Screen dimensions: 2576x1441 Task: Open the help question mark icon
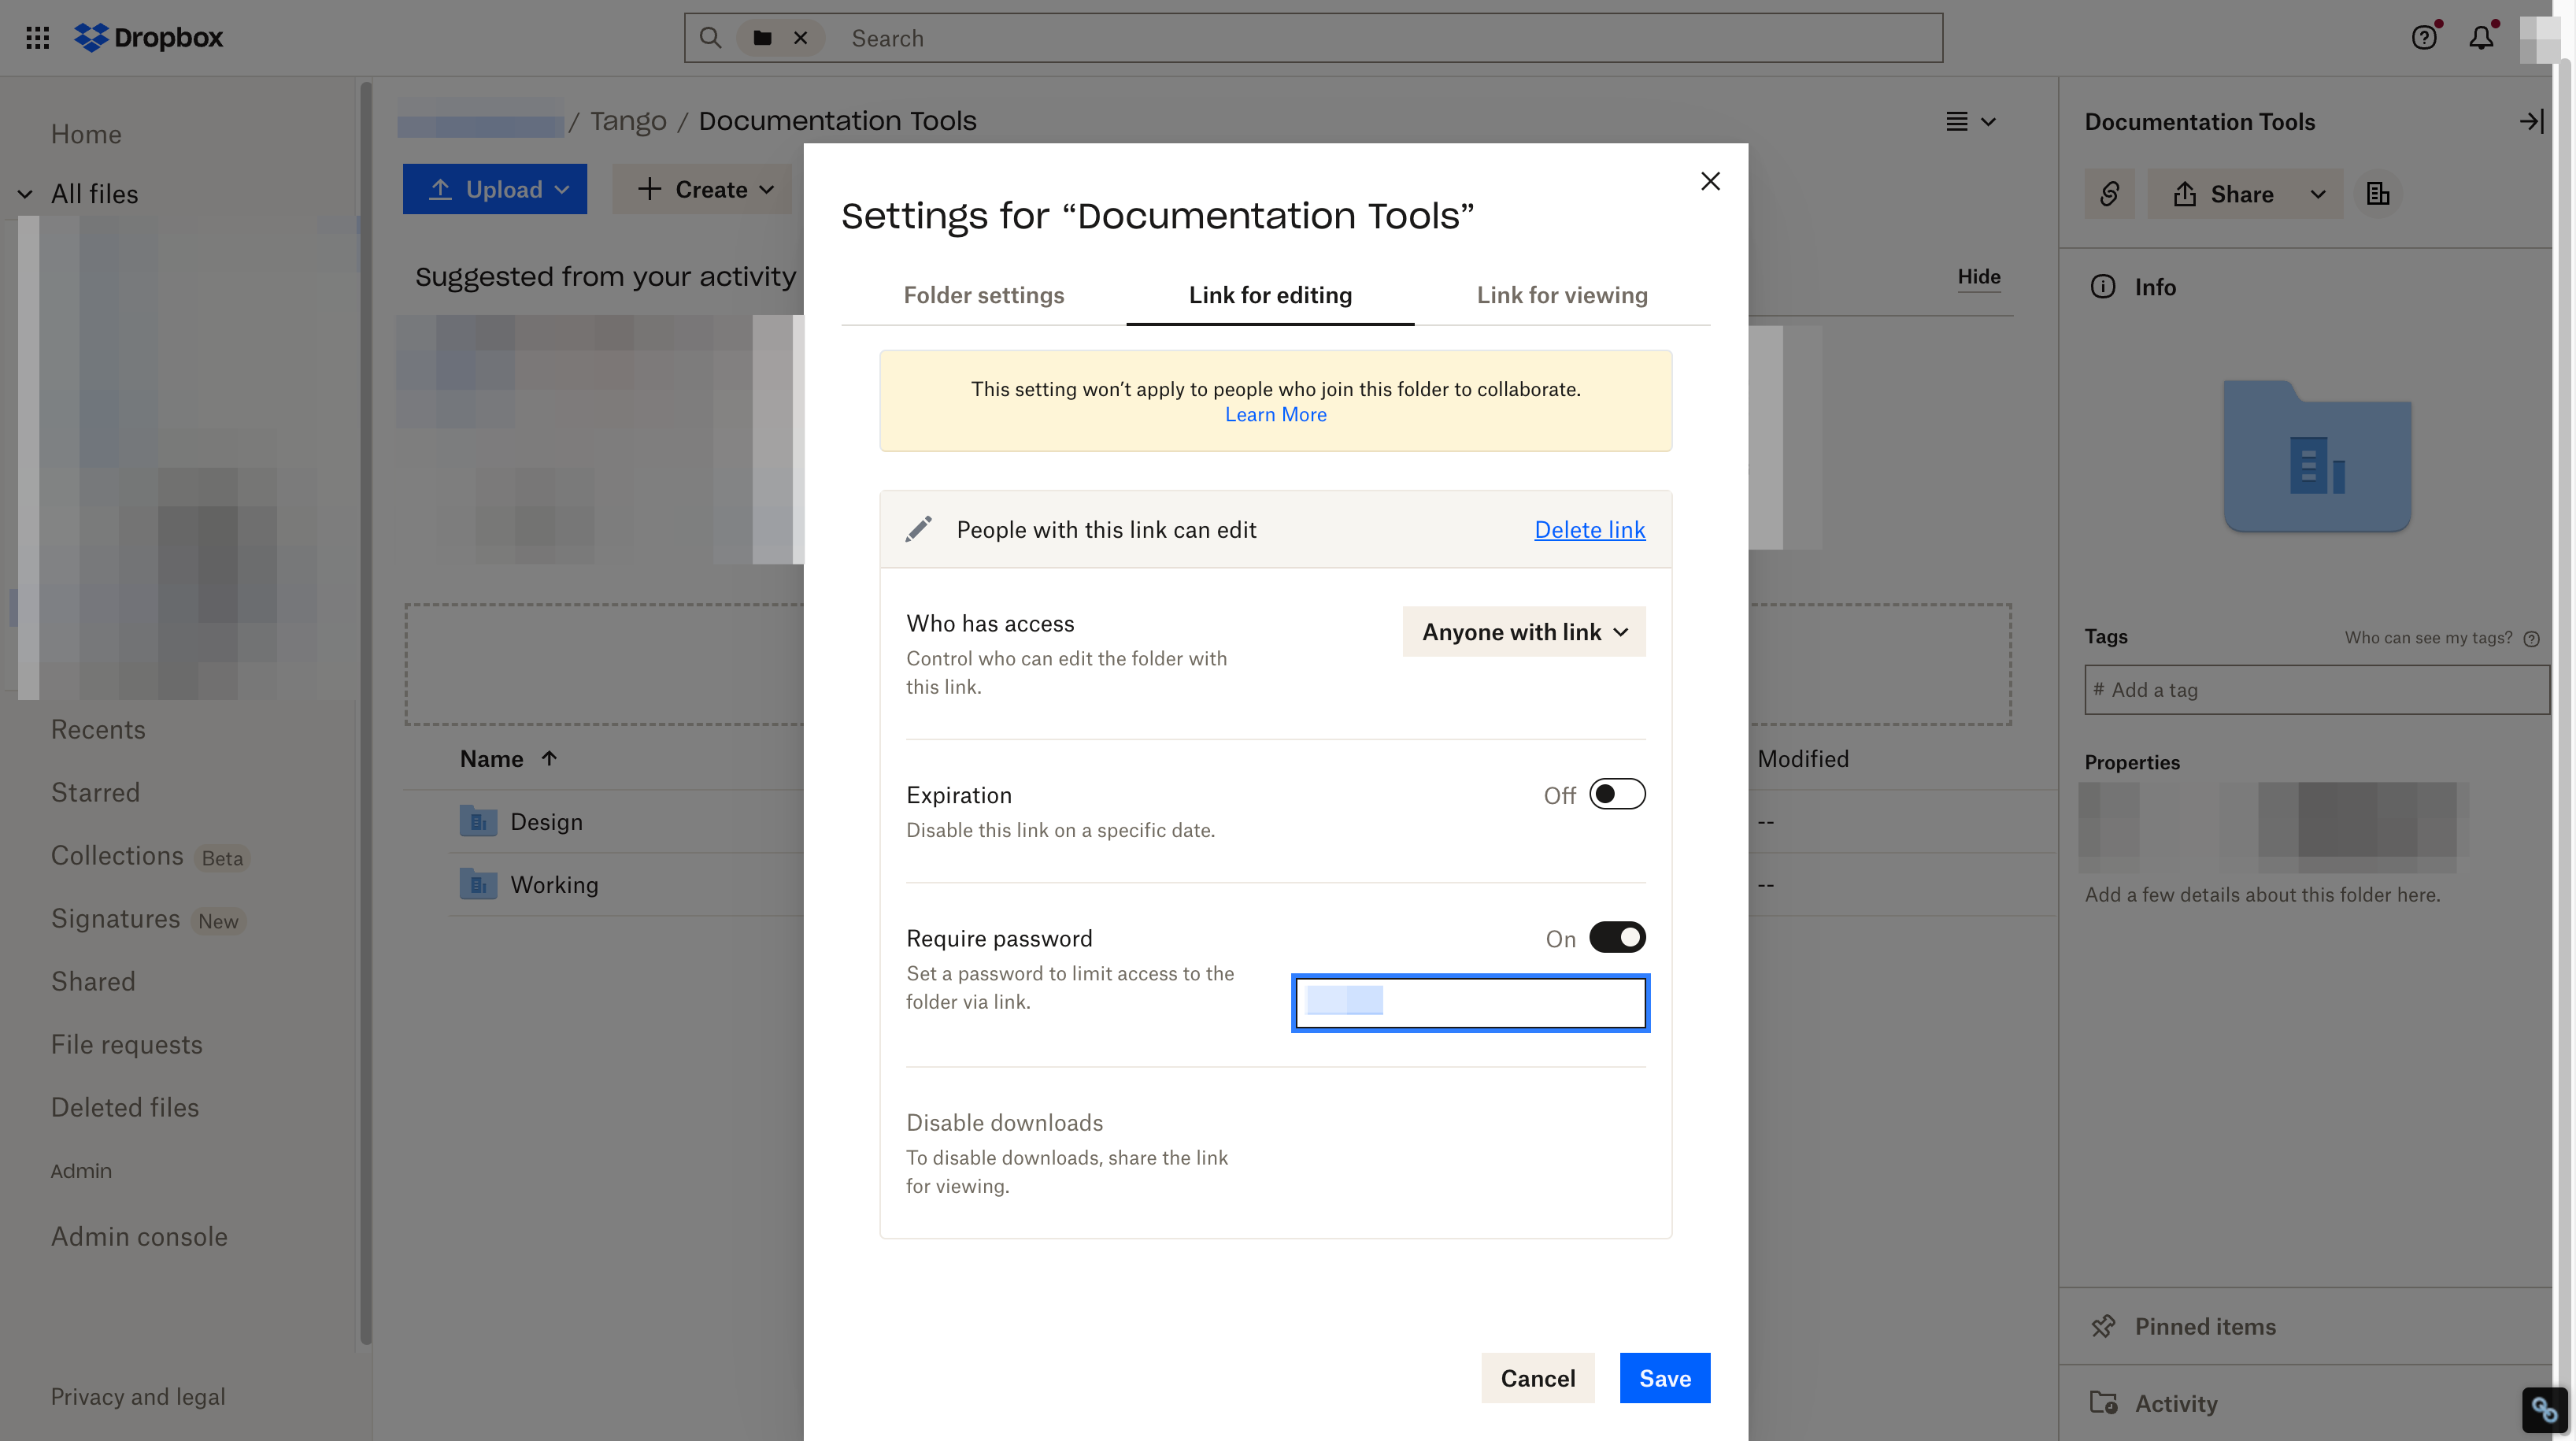[x=2424, y=38]
